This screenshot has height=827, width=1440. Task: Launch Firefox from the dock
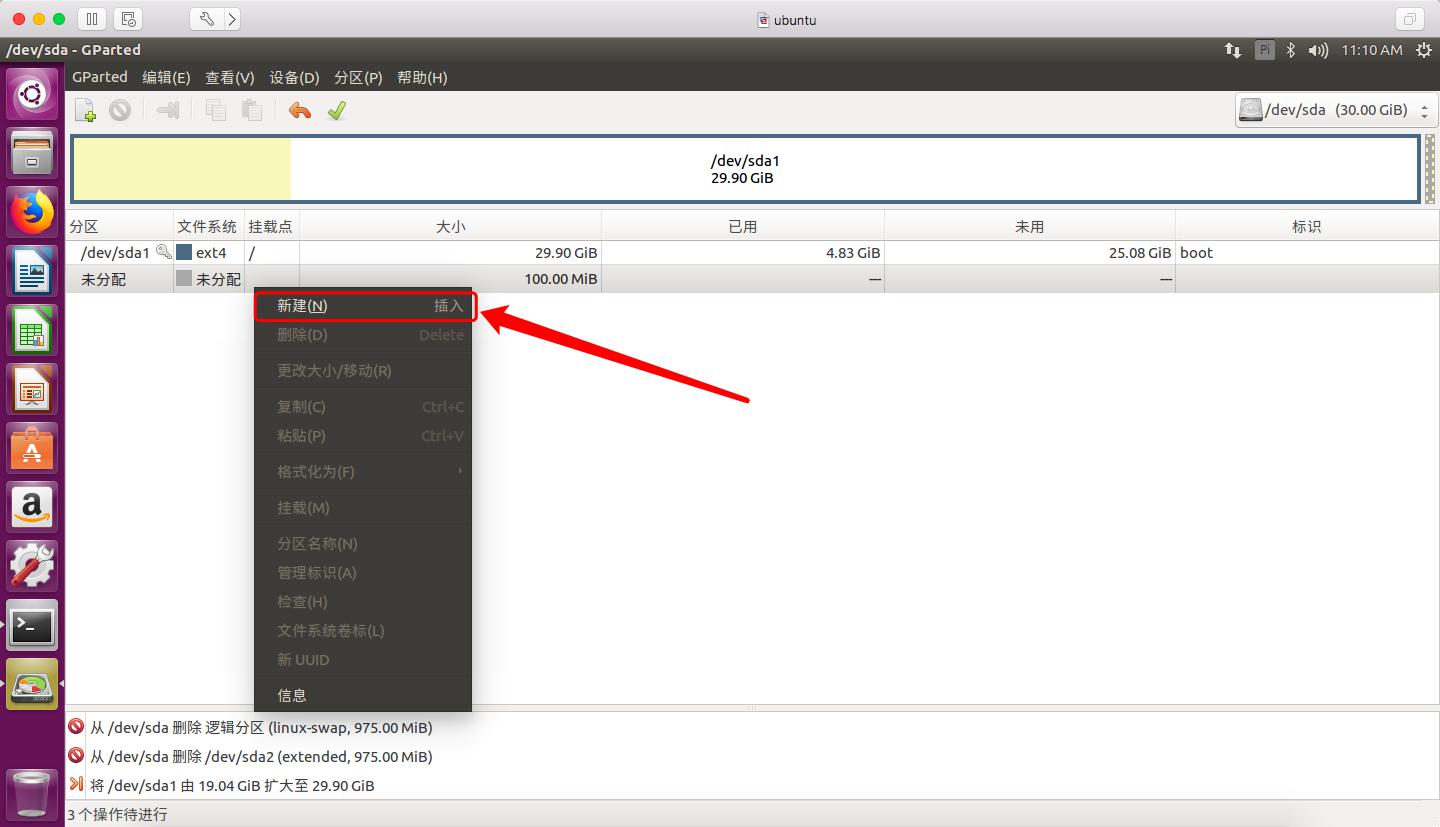click(x=33, y=211)
